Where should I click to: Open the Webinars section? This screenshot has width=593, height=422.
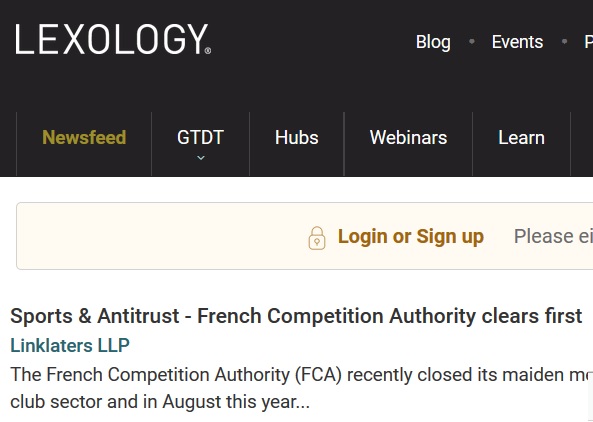point(408,137)
